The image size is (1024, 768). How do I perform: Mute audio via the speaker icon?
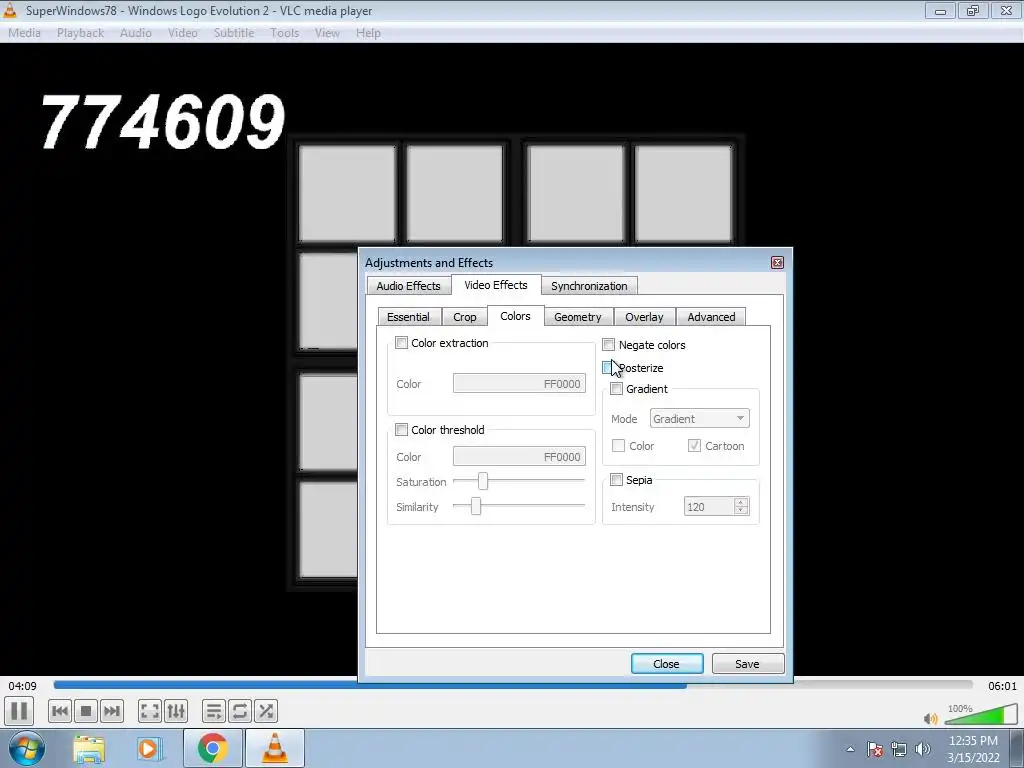(931, 718)
